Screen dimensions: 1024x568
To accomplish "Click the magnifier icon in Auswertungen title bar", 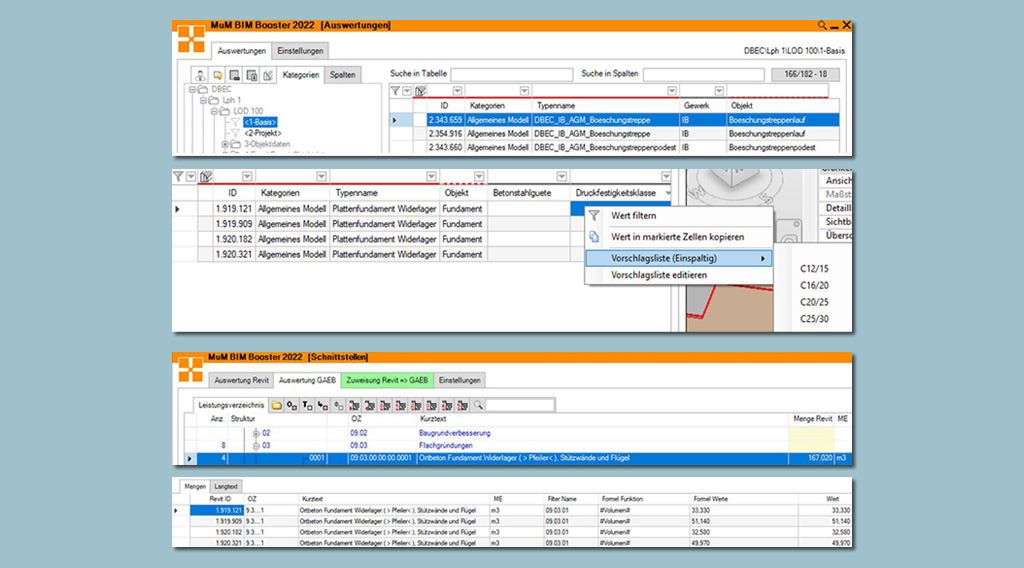I will (x=822, y=25).
